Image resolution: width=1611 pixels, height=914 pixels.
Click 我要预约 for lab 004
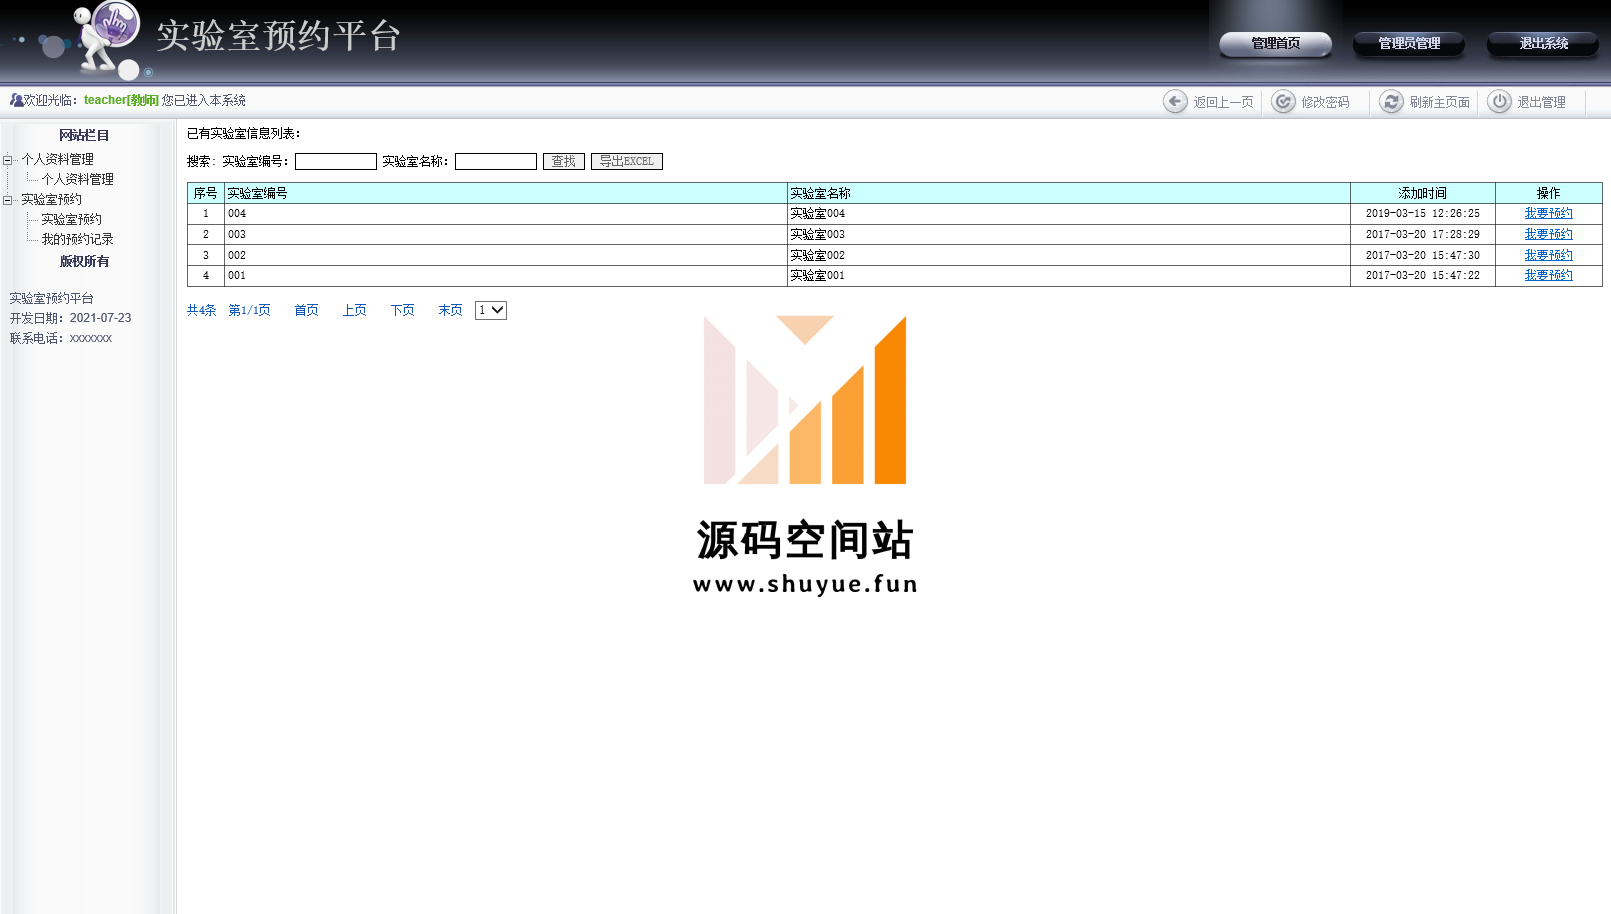[x=1548, y=213]
